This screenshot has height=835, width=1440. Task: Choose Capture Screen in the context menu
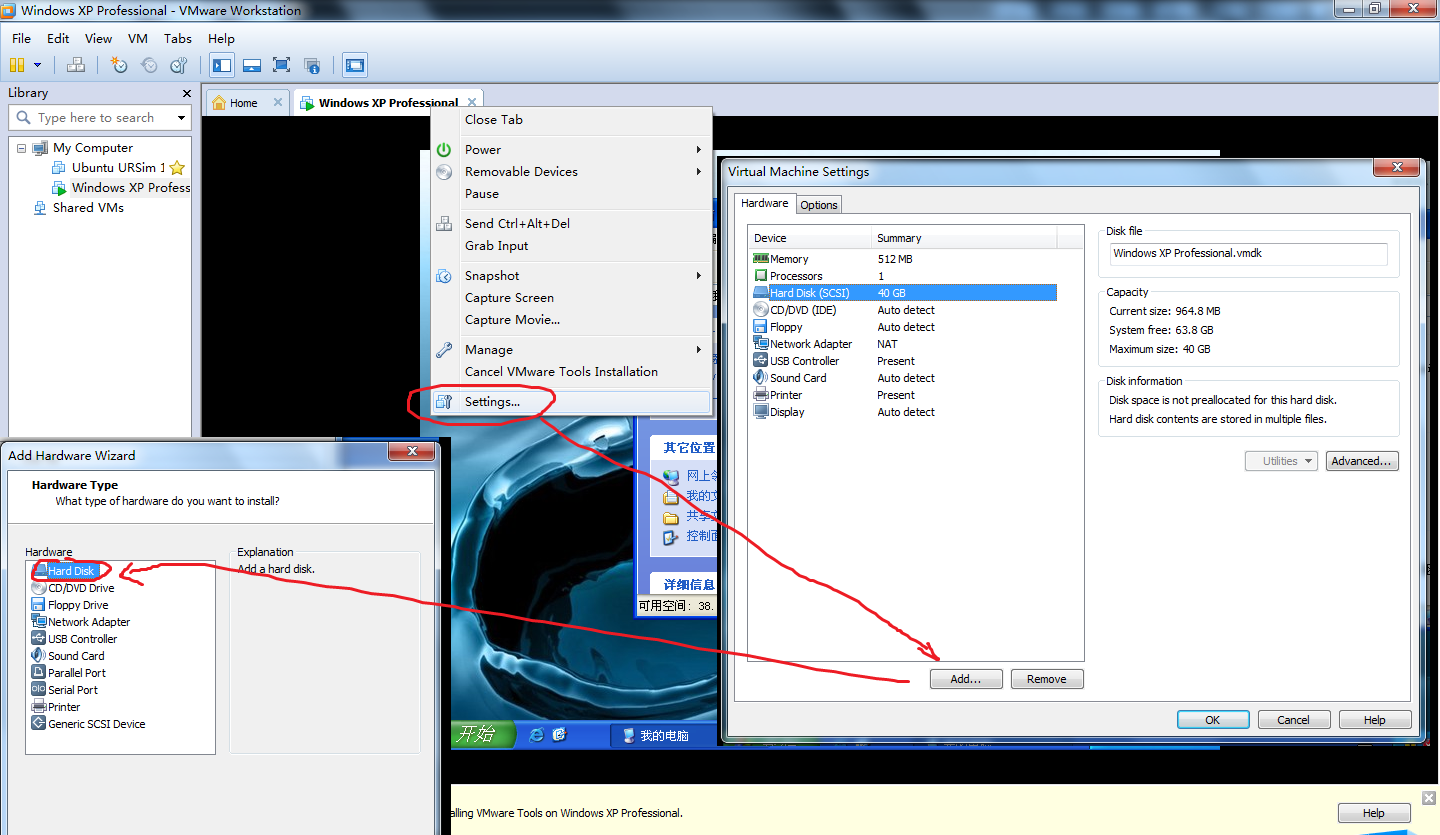(571, 298)
